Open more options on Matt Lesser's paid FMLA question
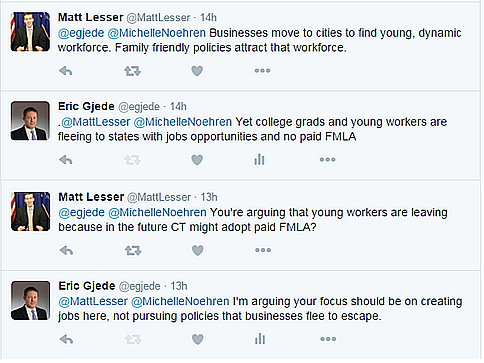484x363 pixels. click(x=263, y=250)
